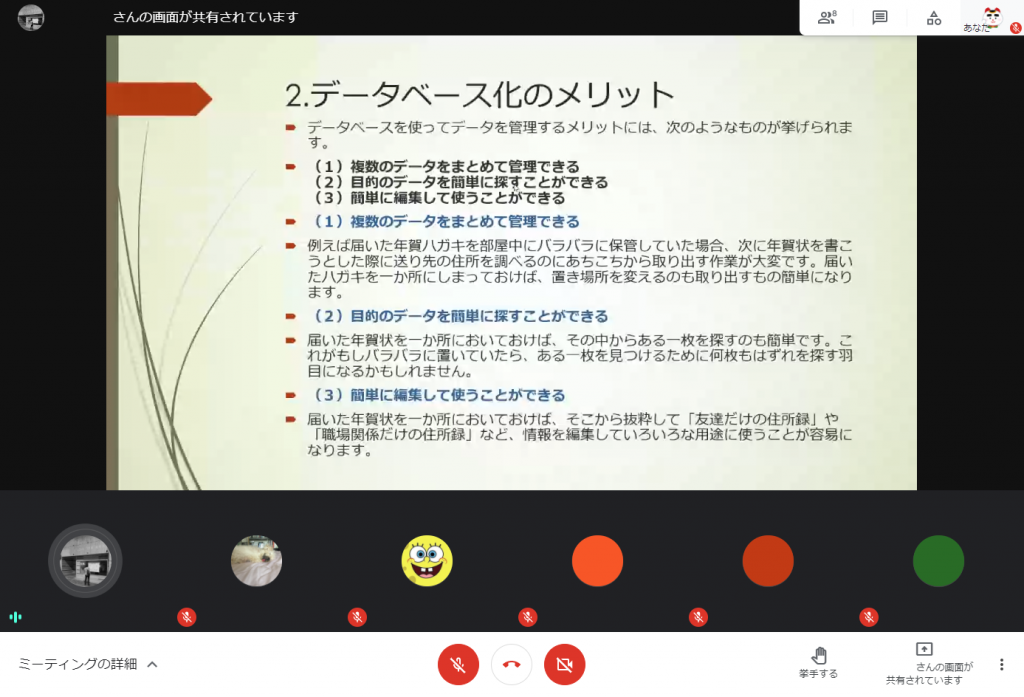
Task: Click the shared slide titled データベース化のメリット
Action: point(511,262)
